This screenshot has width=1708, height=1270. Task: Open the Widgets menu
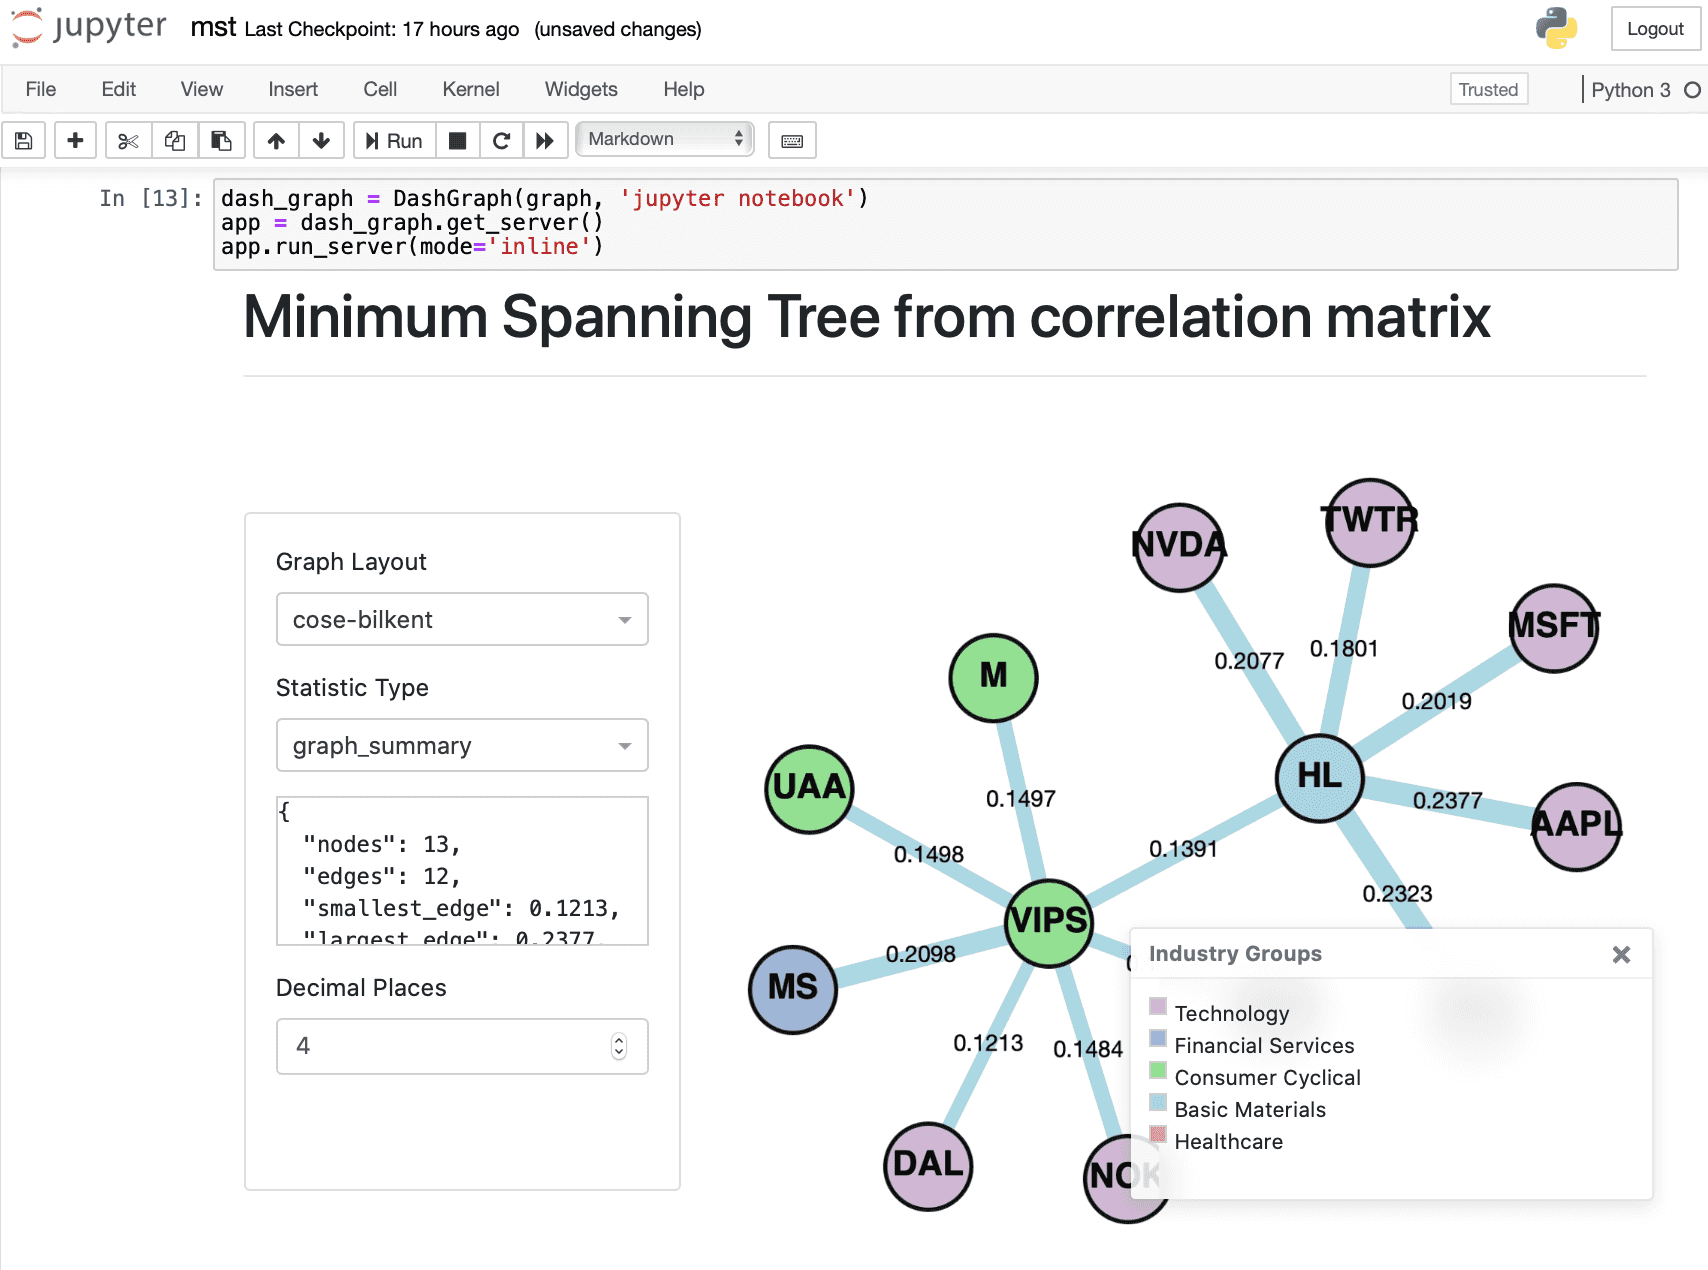point(581,89)
